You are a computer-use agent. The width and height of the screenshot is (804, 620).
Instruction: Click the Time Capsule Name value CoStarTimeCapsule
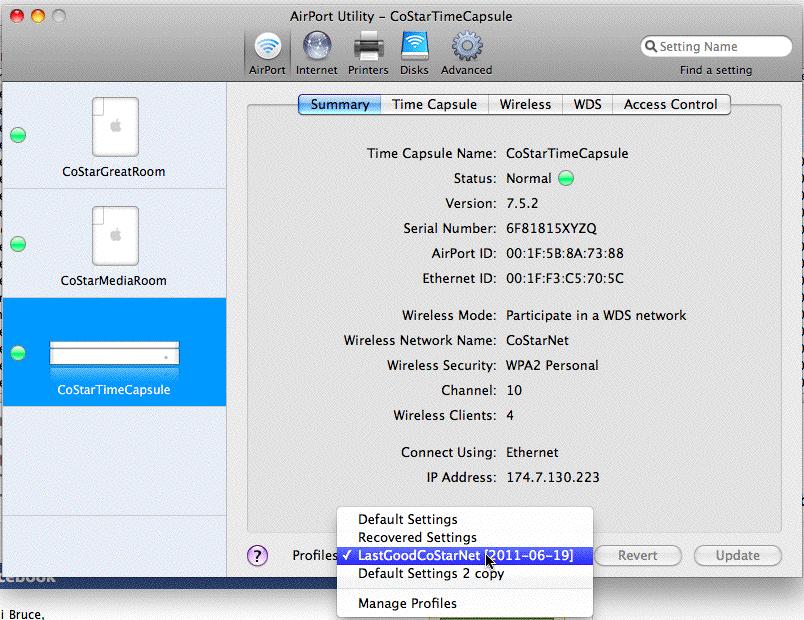coord(567,153)
